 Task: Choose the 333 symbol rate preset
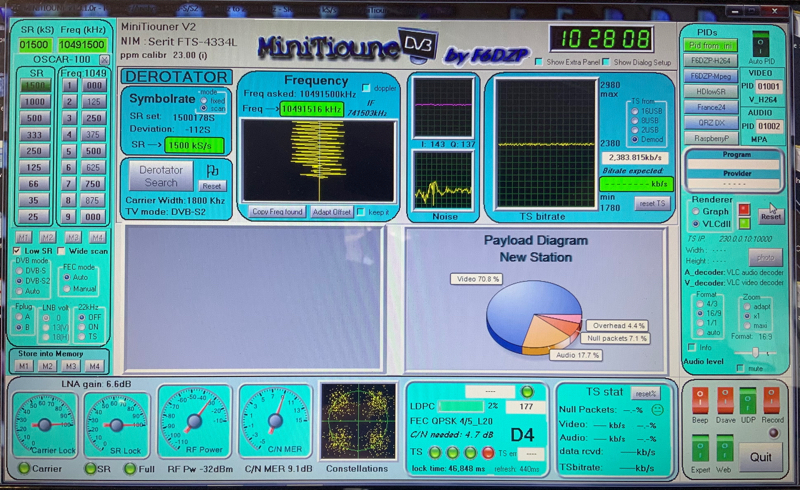click(x=34, y=135)
